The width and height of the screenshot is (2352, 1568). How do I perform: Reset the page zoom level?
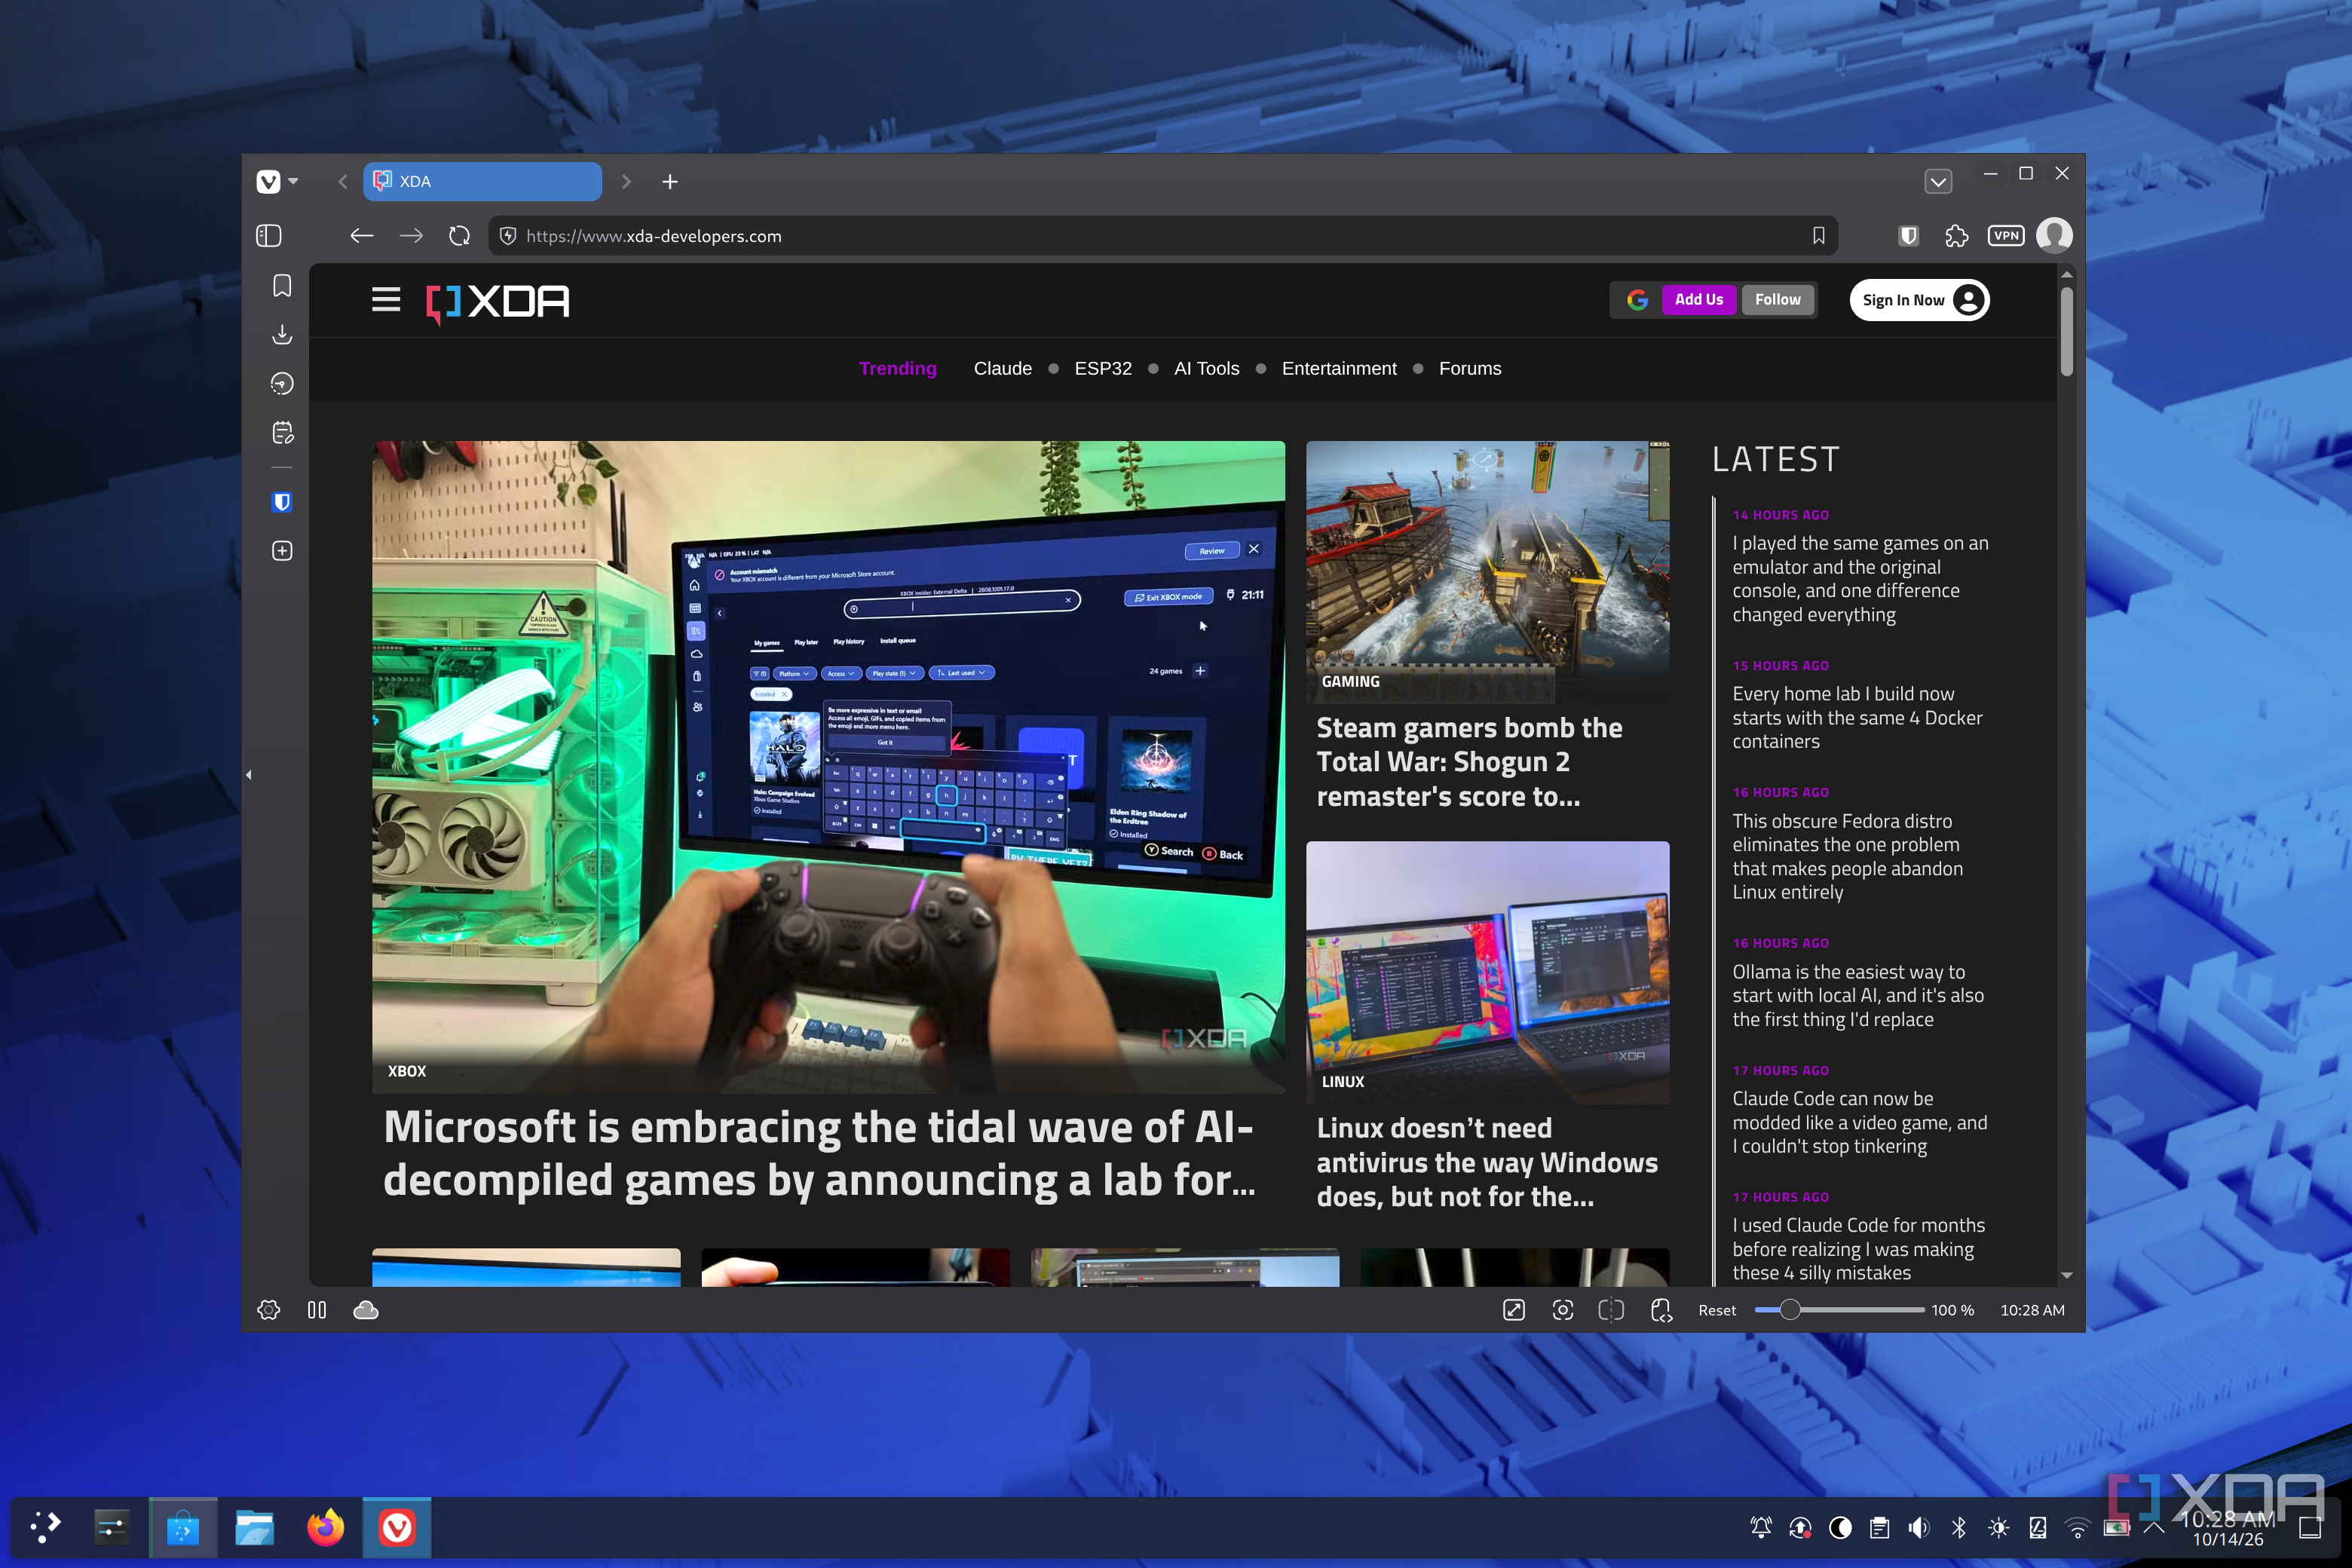coord(1717,1310)
